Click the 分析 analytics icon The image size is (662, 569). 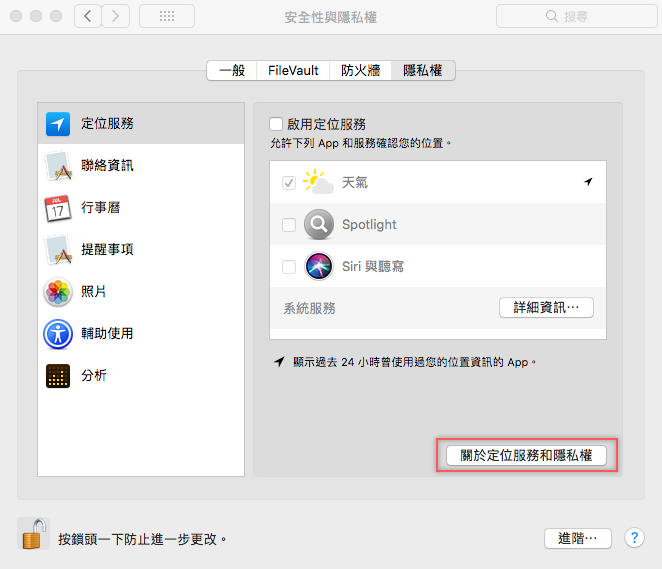coord(58,376)
